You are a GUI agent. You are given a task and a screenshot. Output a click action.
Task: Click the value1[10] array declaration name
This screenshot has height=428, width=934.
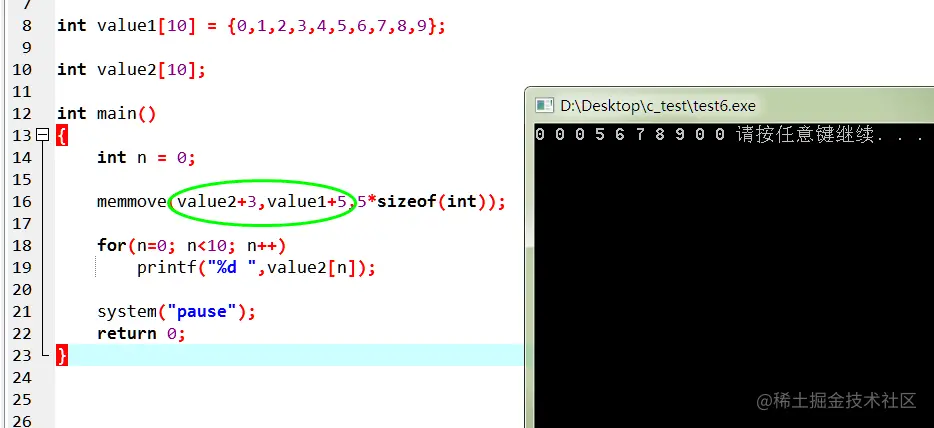tap(147, 26)
